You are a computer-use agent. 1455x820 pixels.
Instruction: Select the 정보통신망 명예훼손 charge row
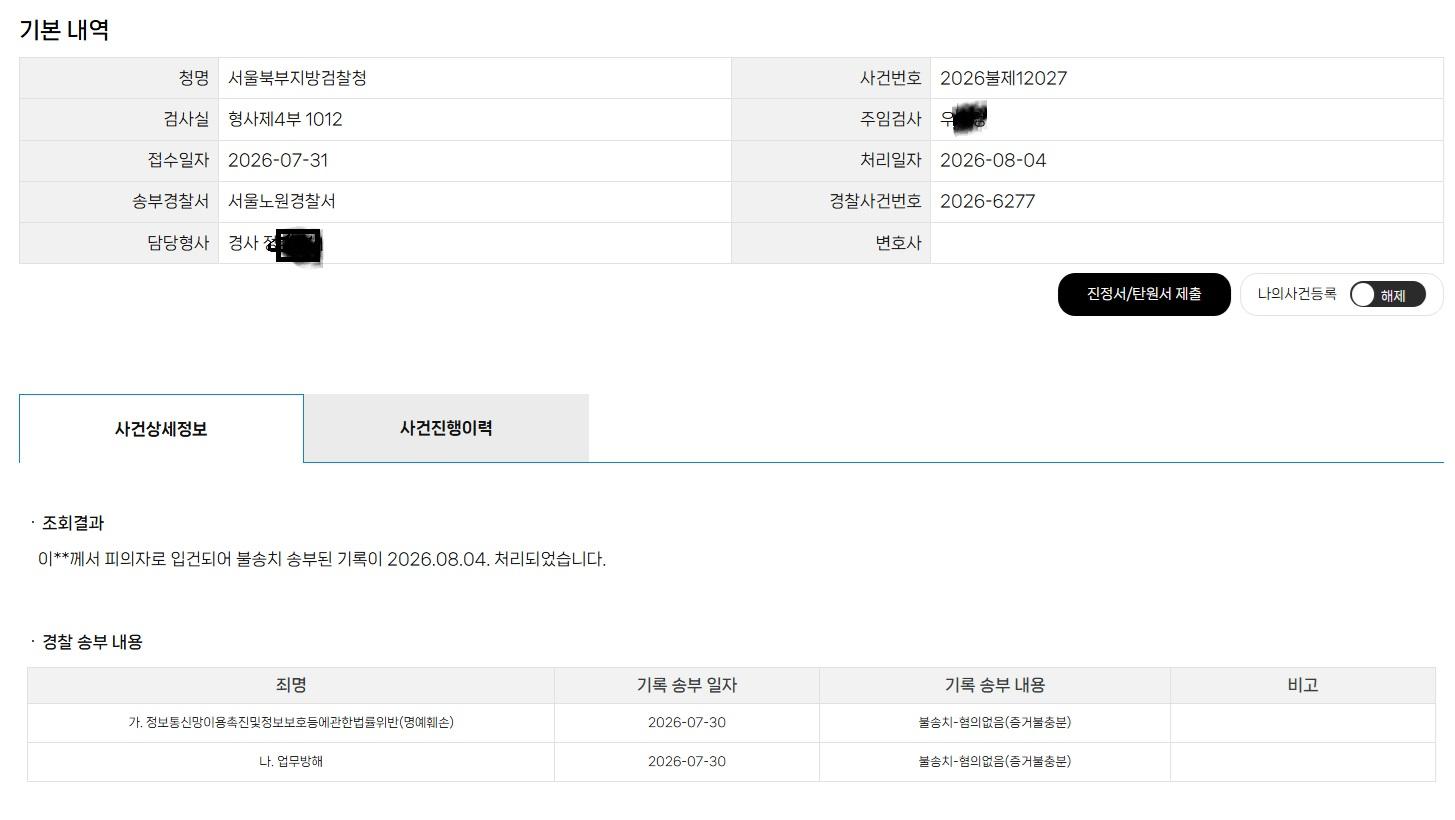pos(731,722)
